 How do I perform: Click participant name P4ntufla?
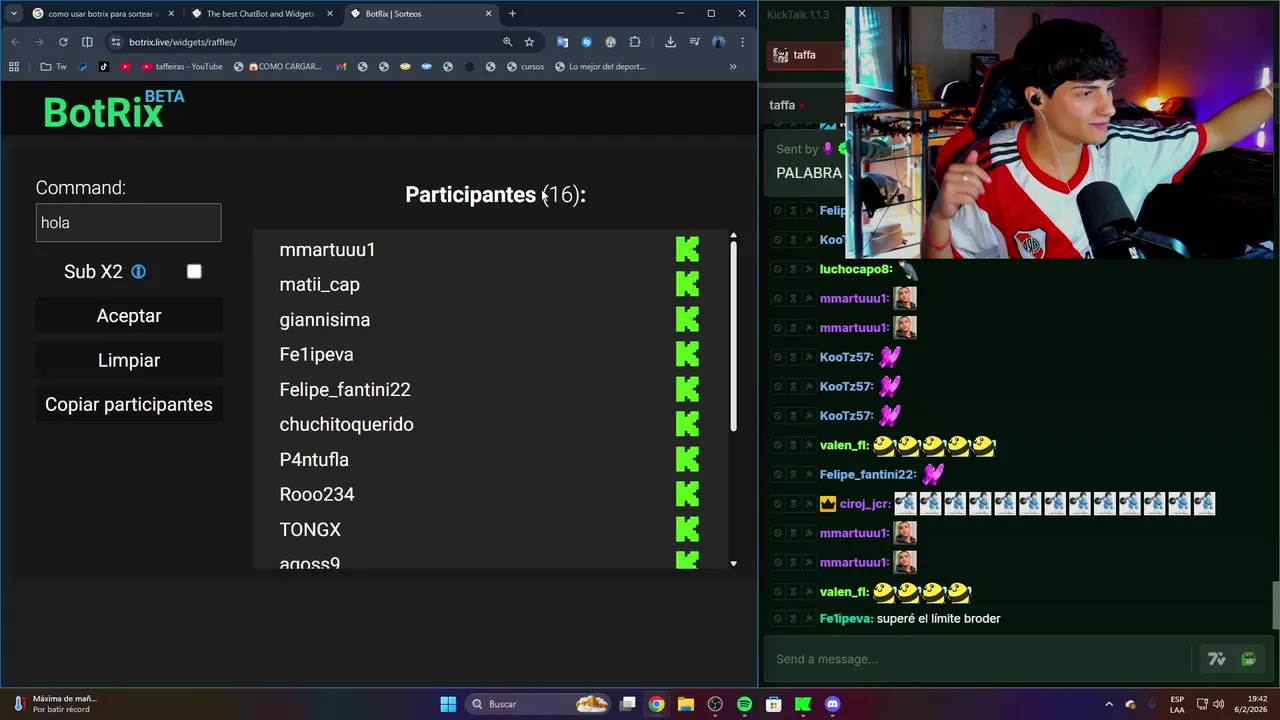tap(314, 460)
